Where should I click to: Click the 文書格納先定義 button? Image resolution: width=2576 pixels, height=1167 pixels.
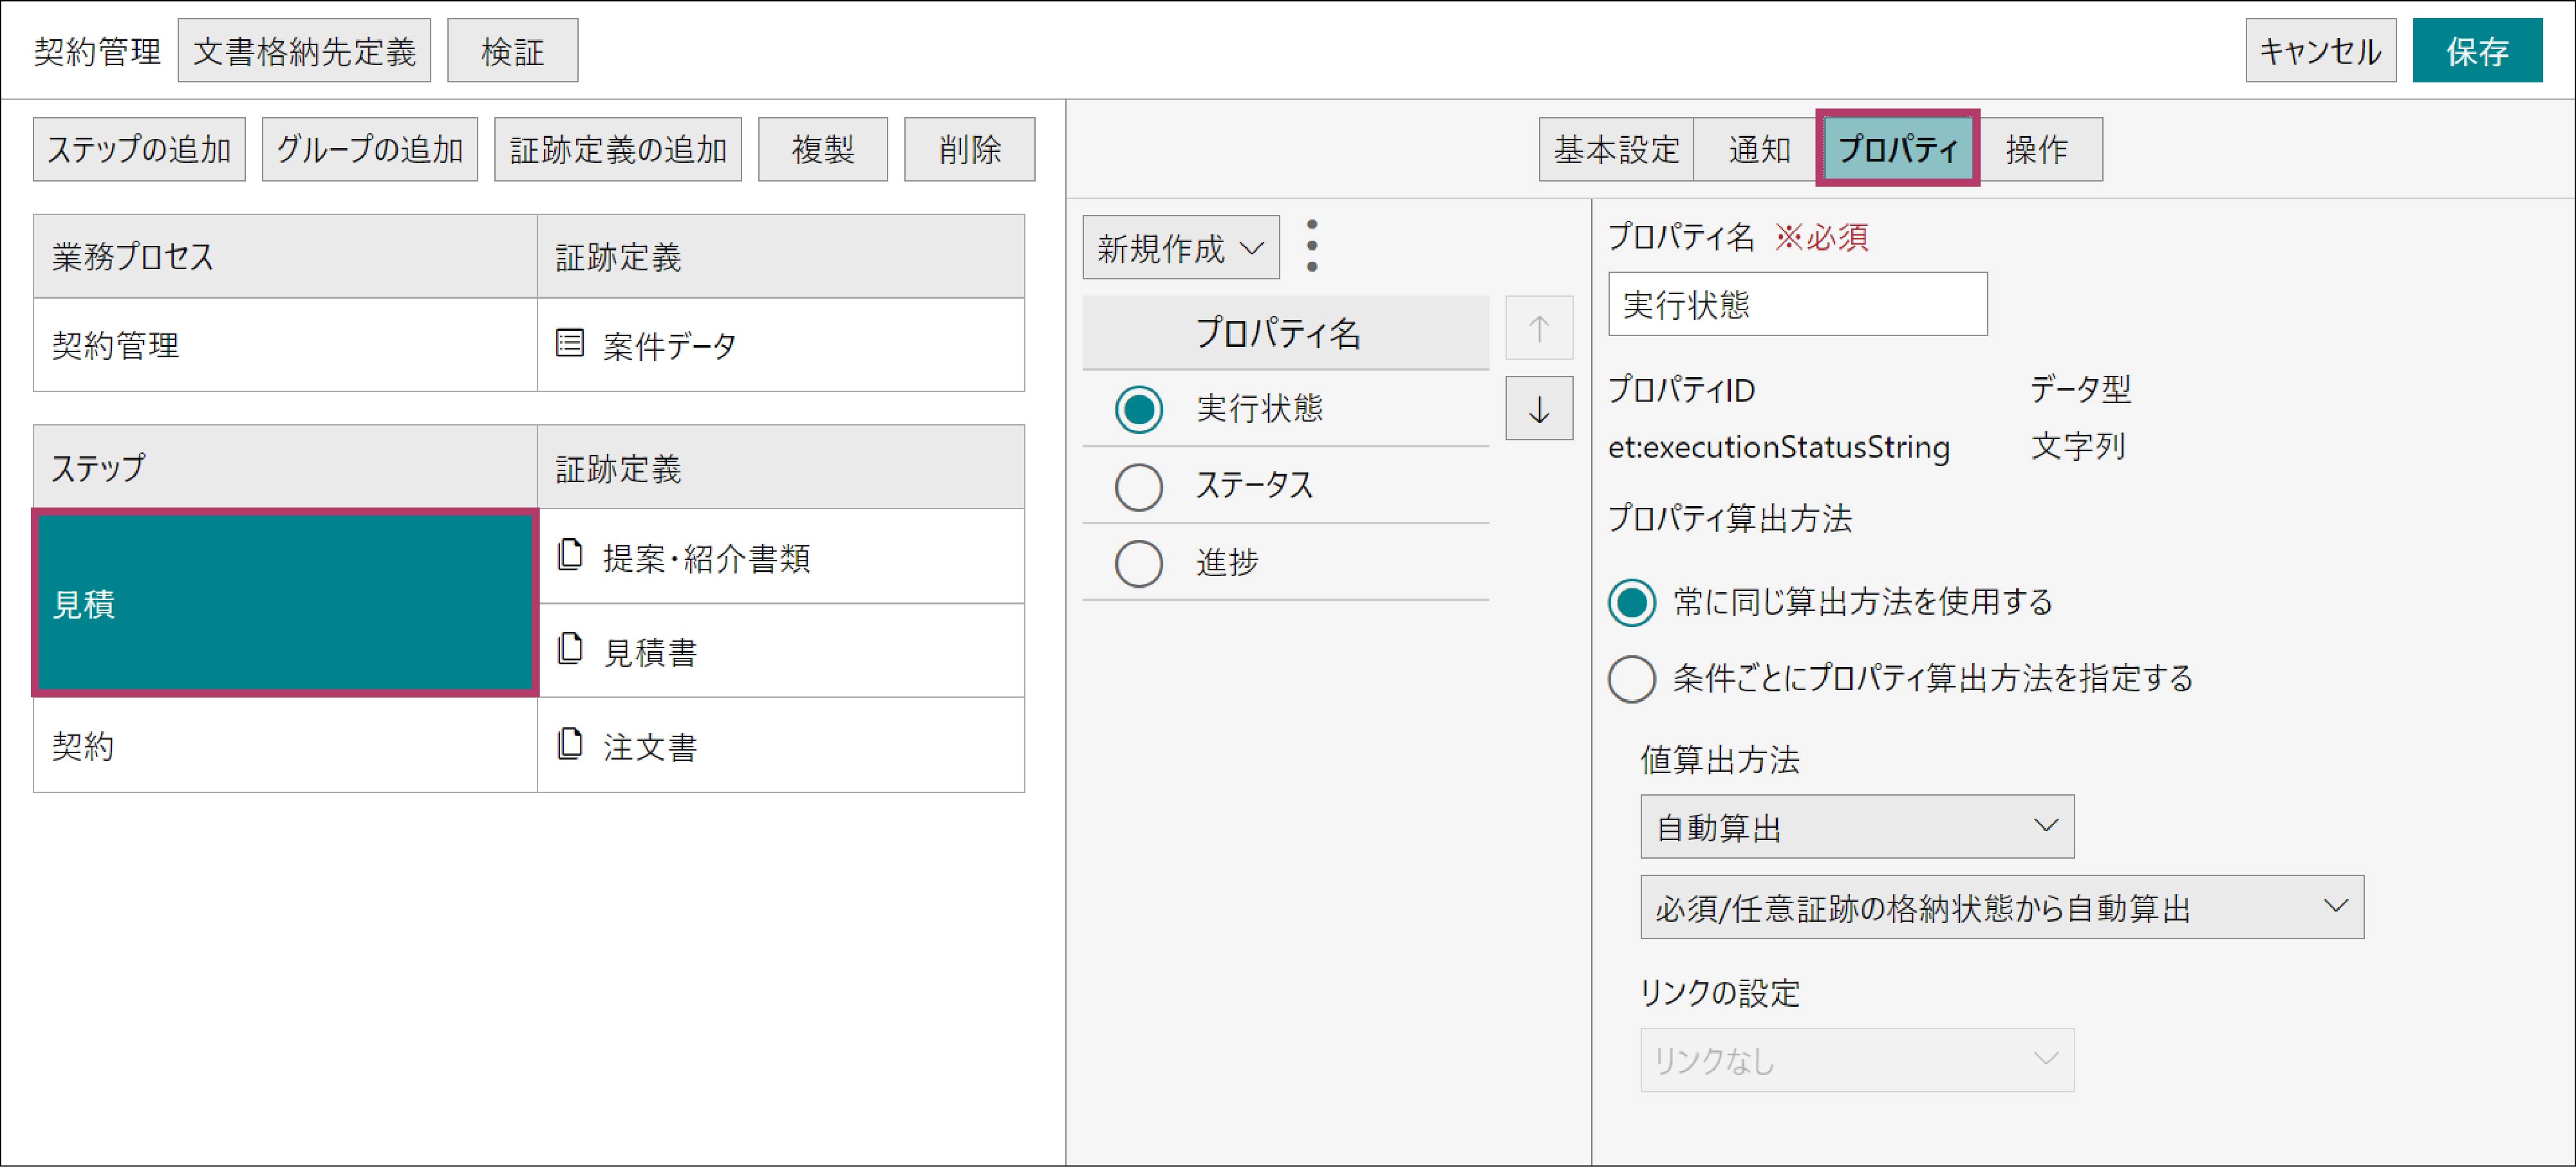[304, 50]
